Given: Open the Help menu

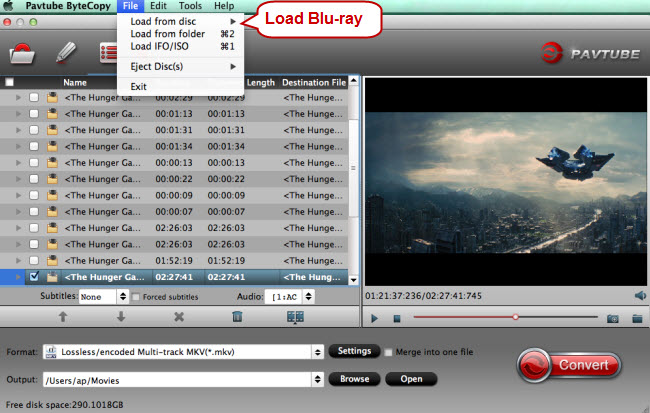Looking at the screenshot, I should (x=224, y=6).
